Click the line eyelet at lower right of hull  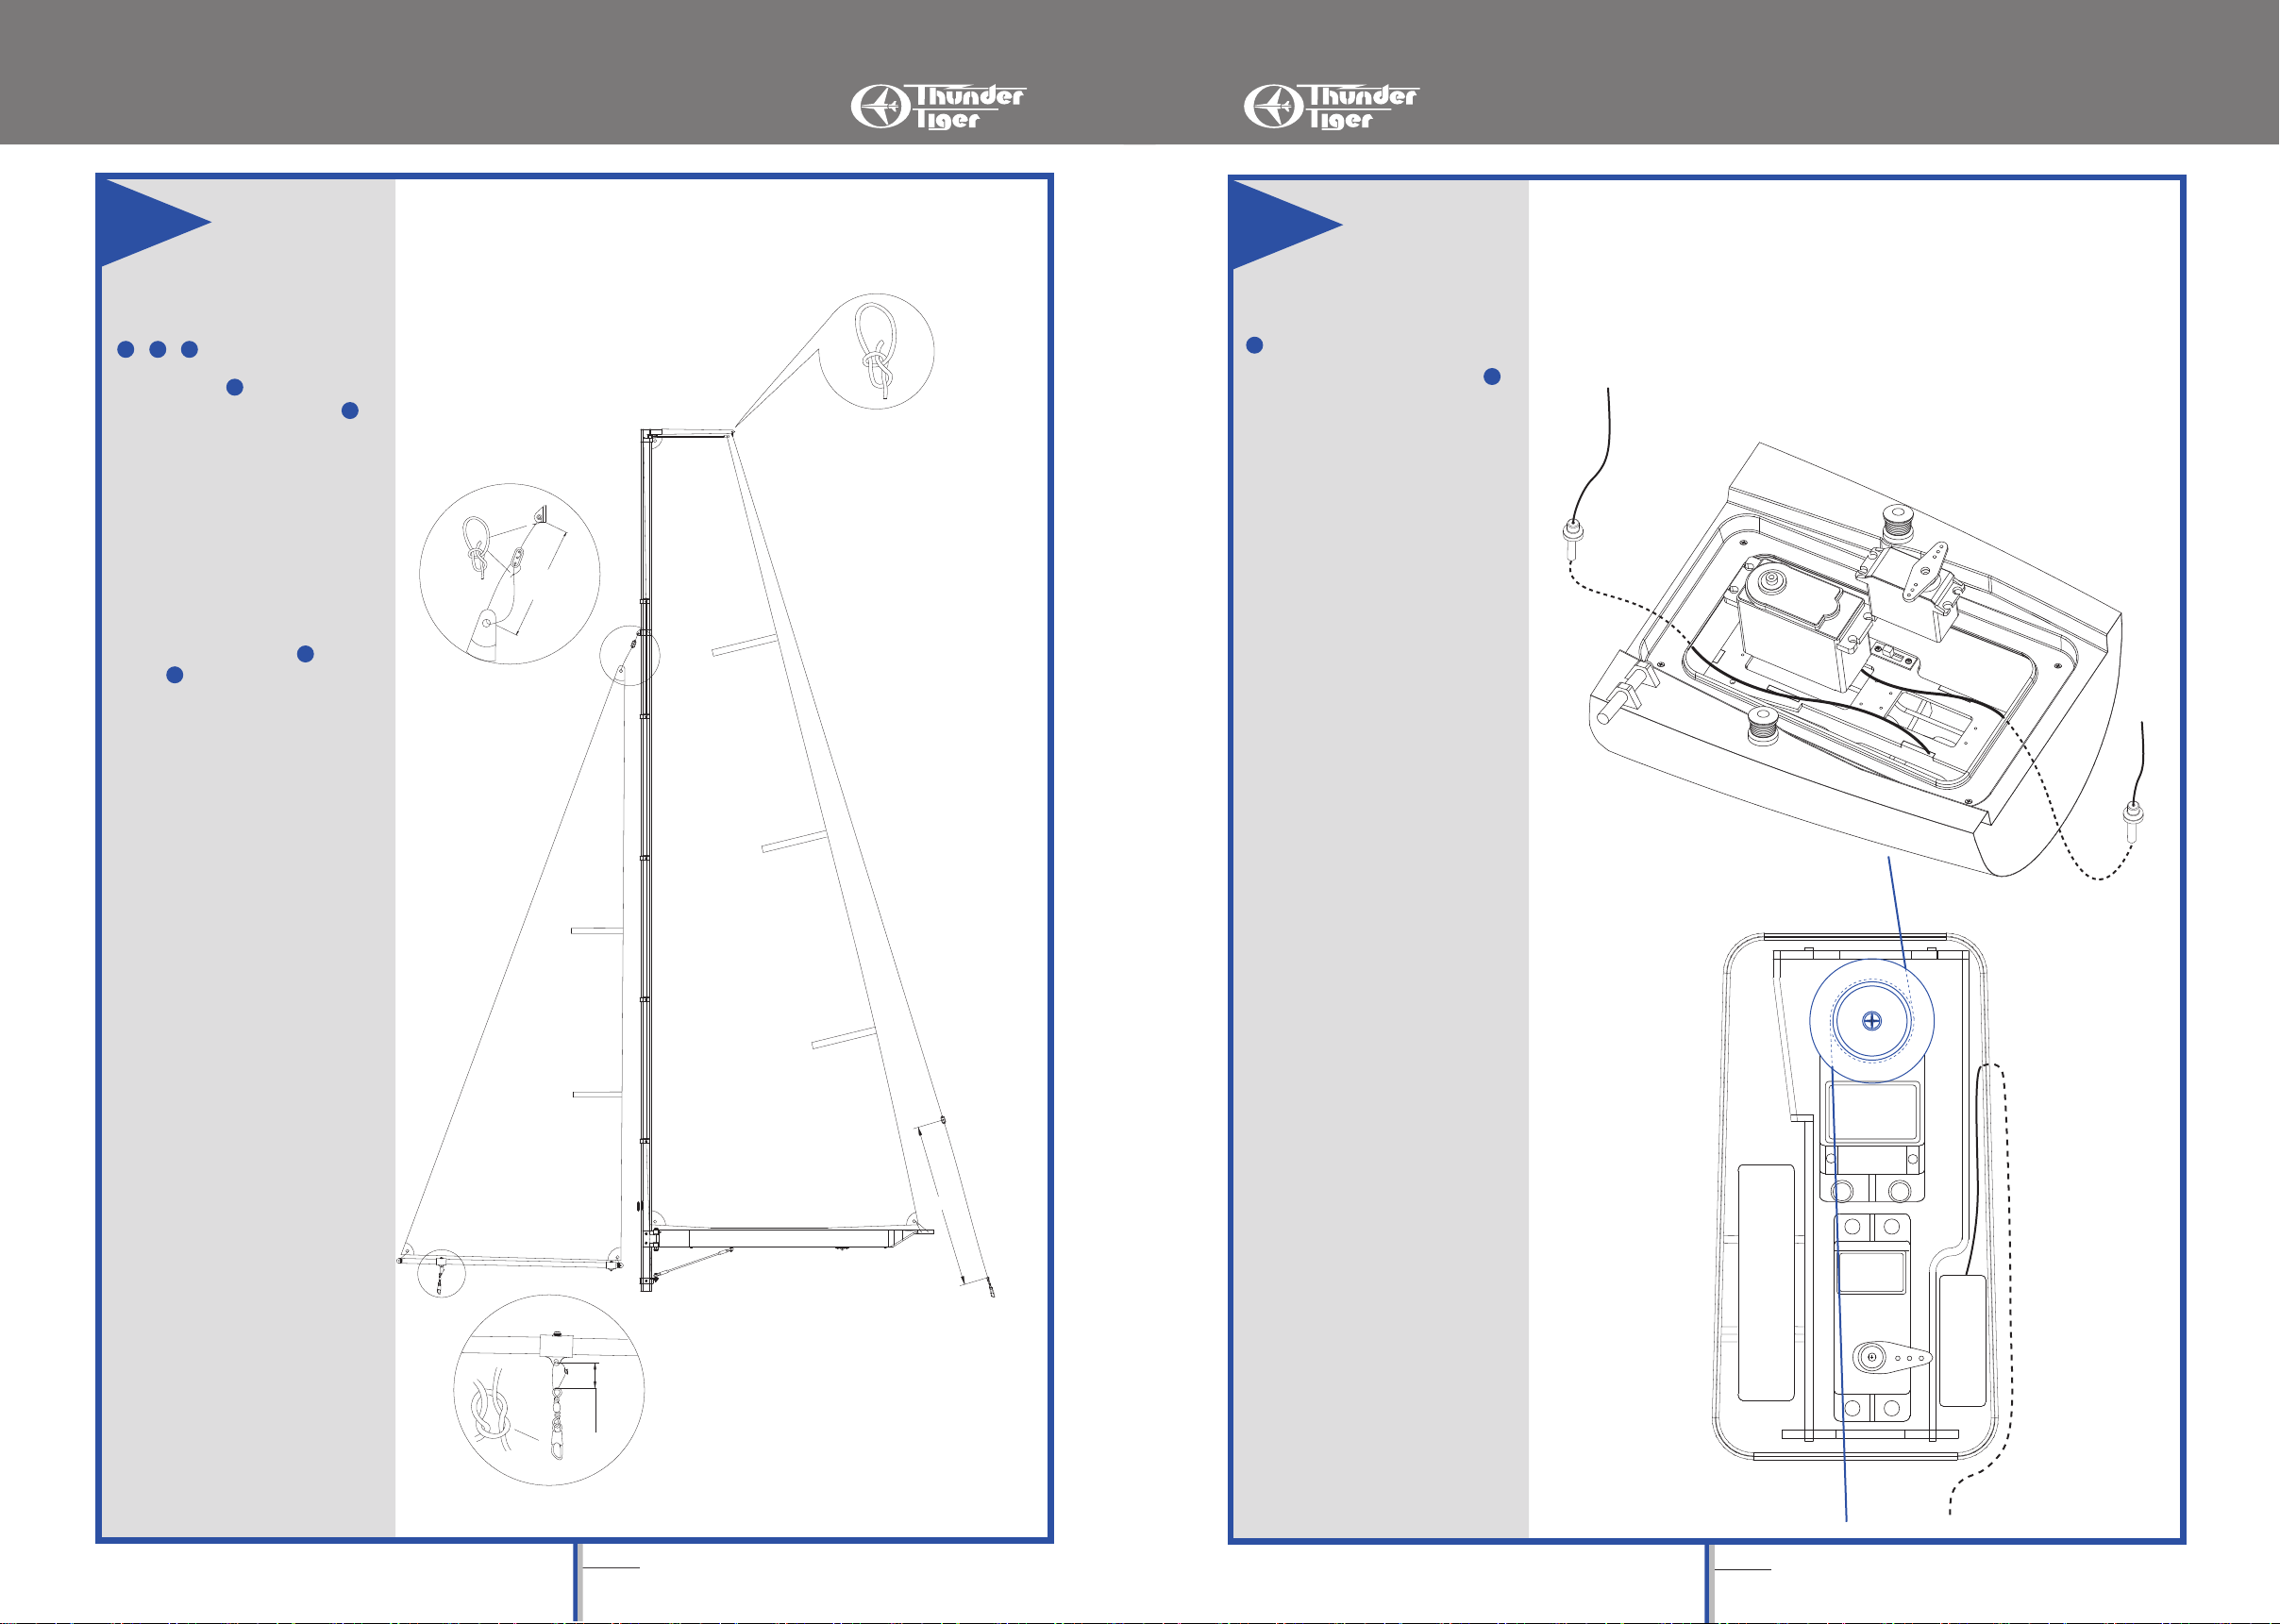2132,820
